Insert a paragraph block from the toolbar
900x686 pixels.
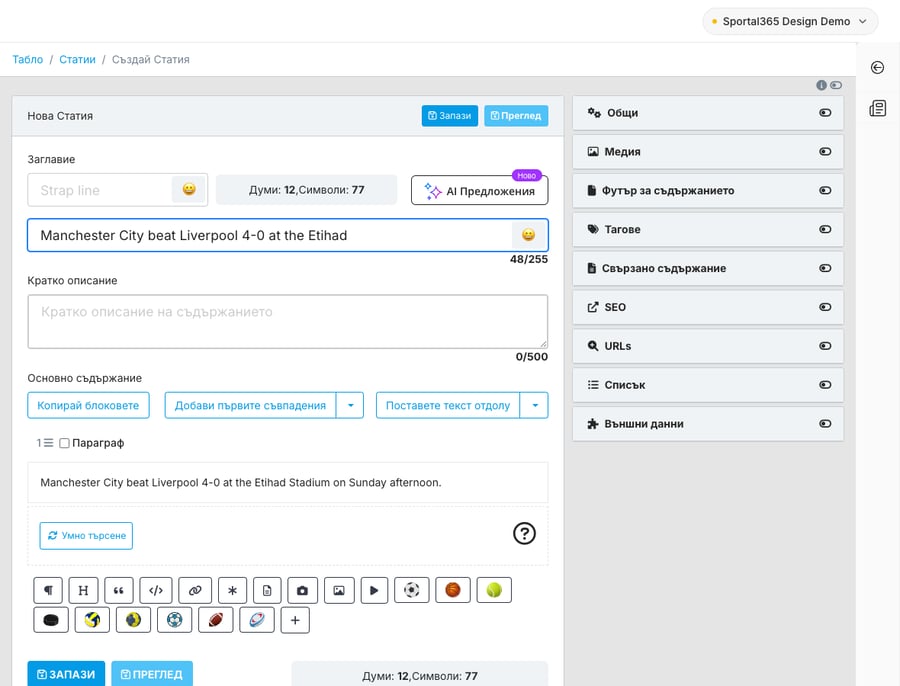pos(48,590)
